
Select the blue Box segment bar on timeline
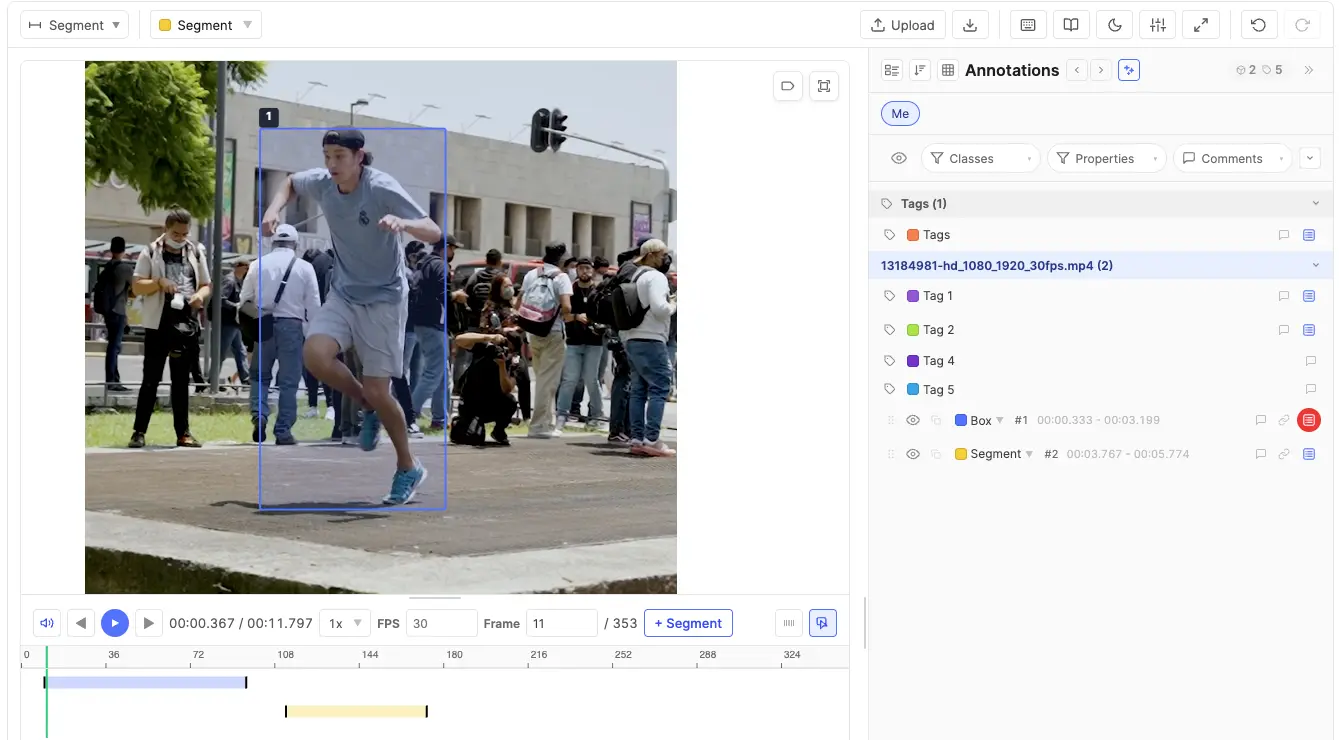146,682
